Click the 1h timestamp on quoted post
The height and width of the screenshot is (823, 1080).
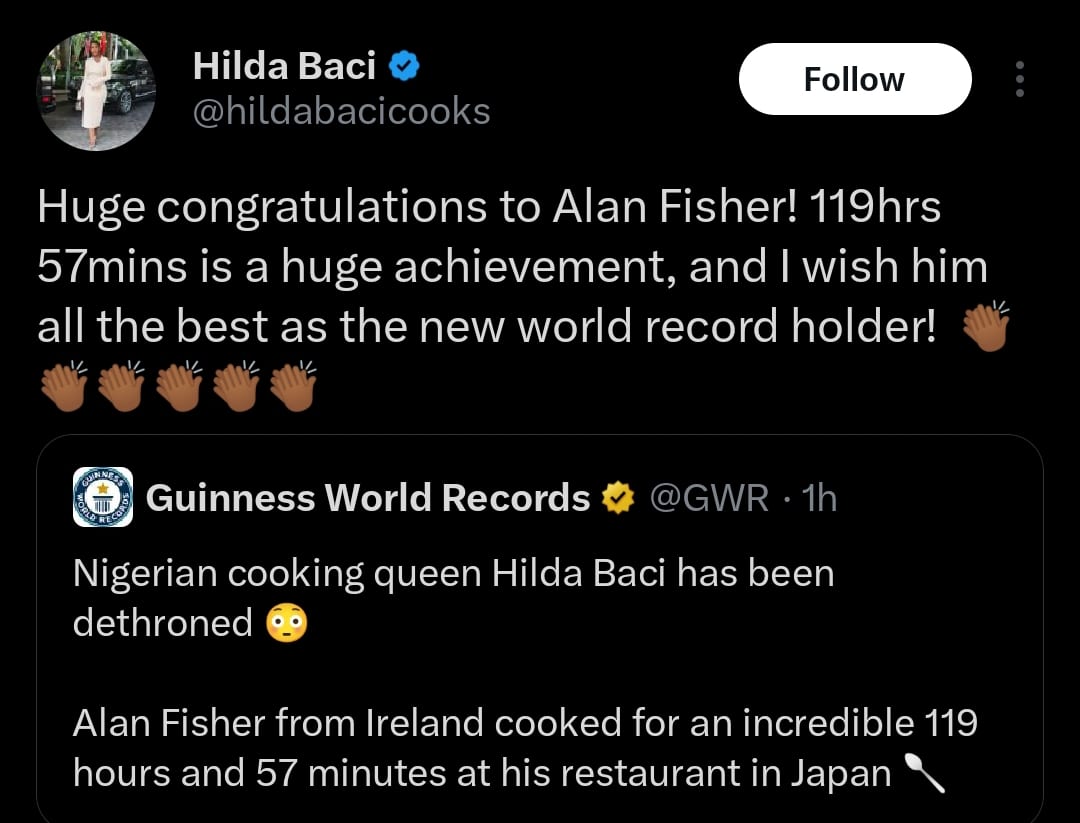[x=819, y=497]
